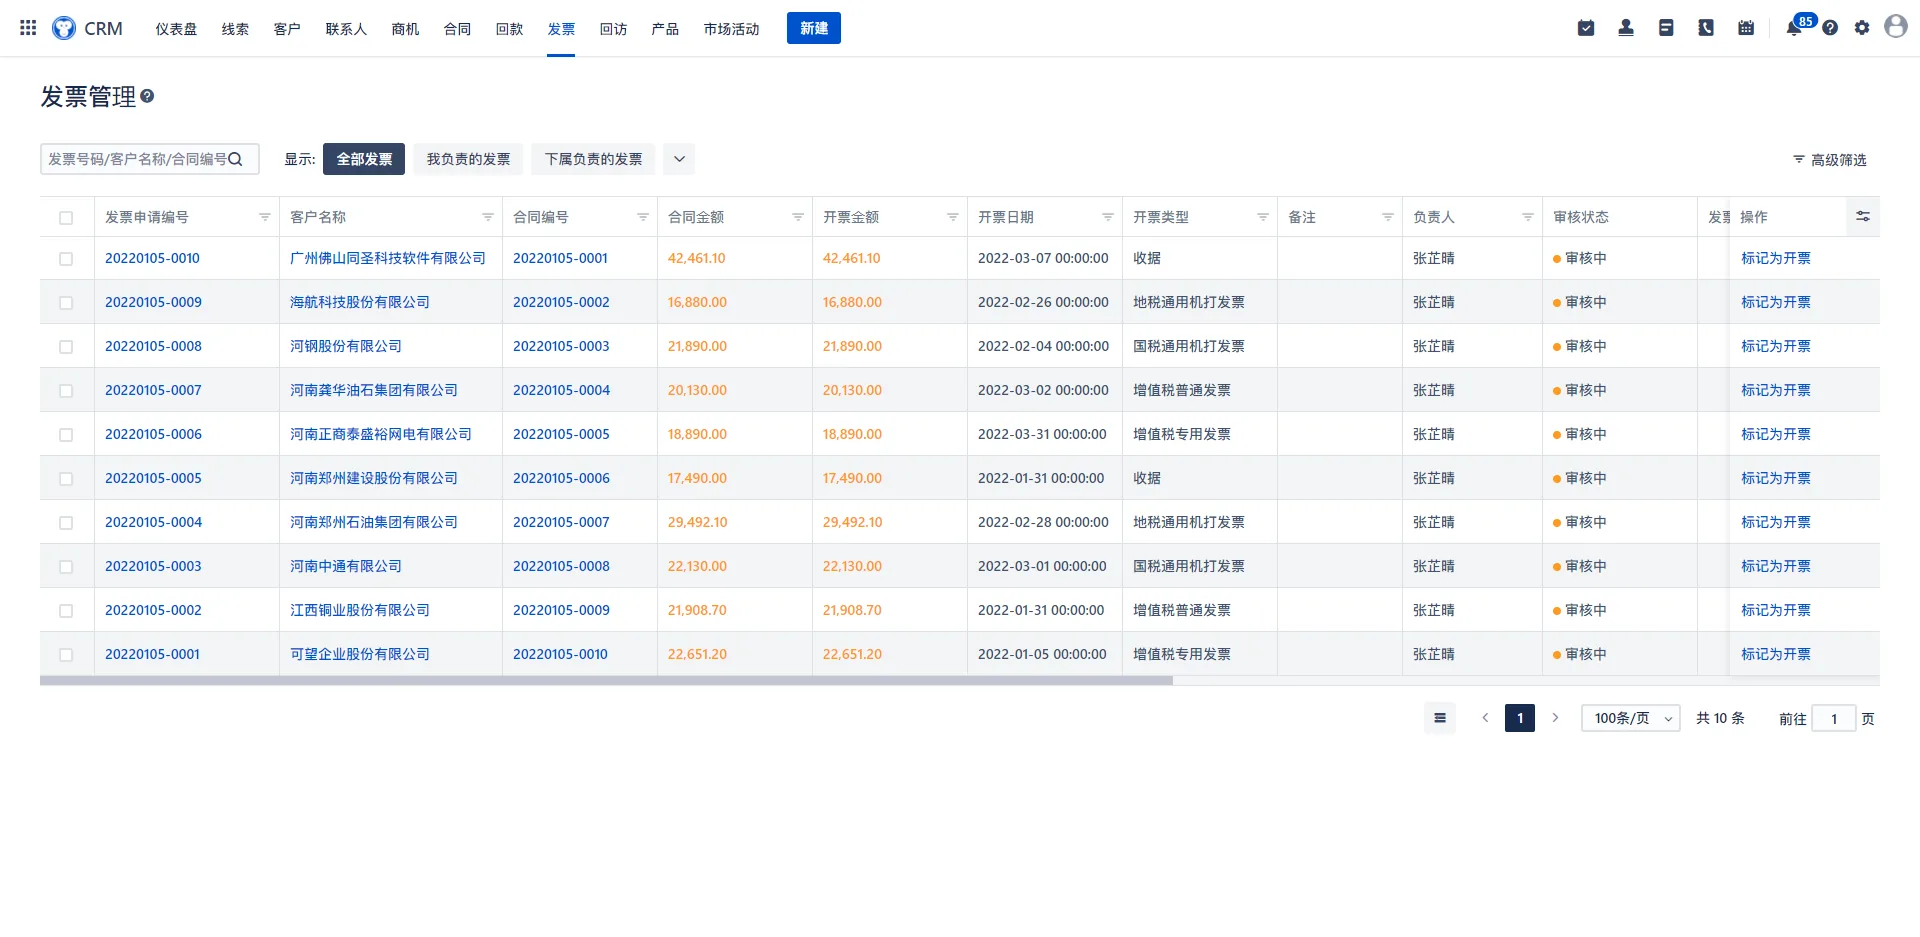Go to 产品 nav tab

pyautogui.click(x=665, y=29)
